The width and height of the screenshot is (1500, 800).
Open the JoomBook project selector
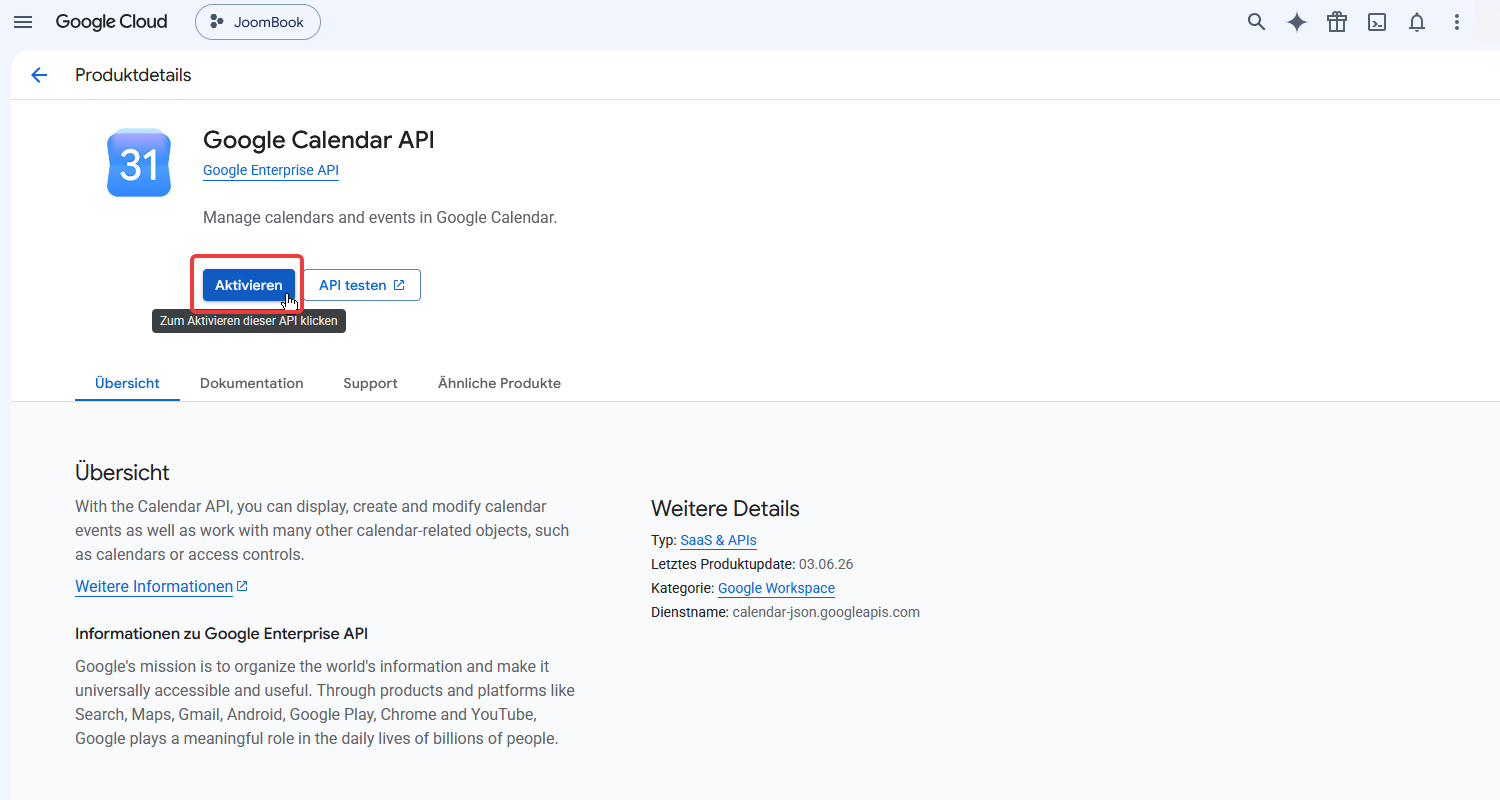[x=258, y=22]
